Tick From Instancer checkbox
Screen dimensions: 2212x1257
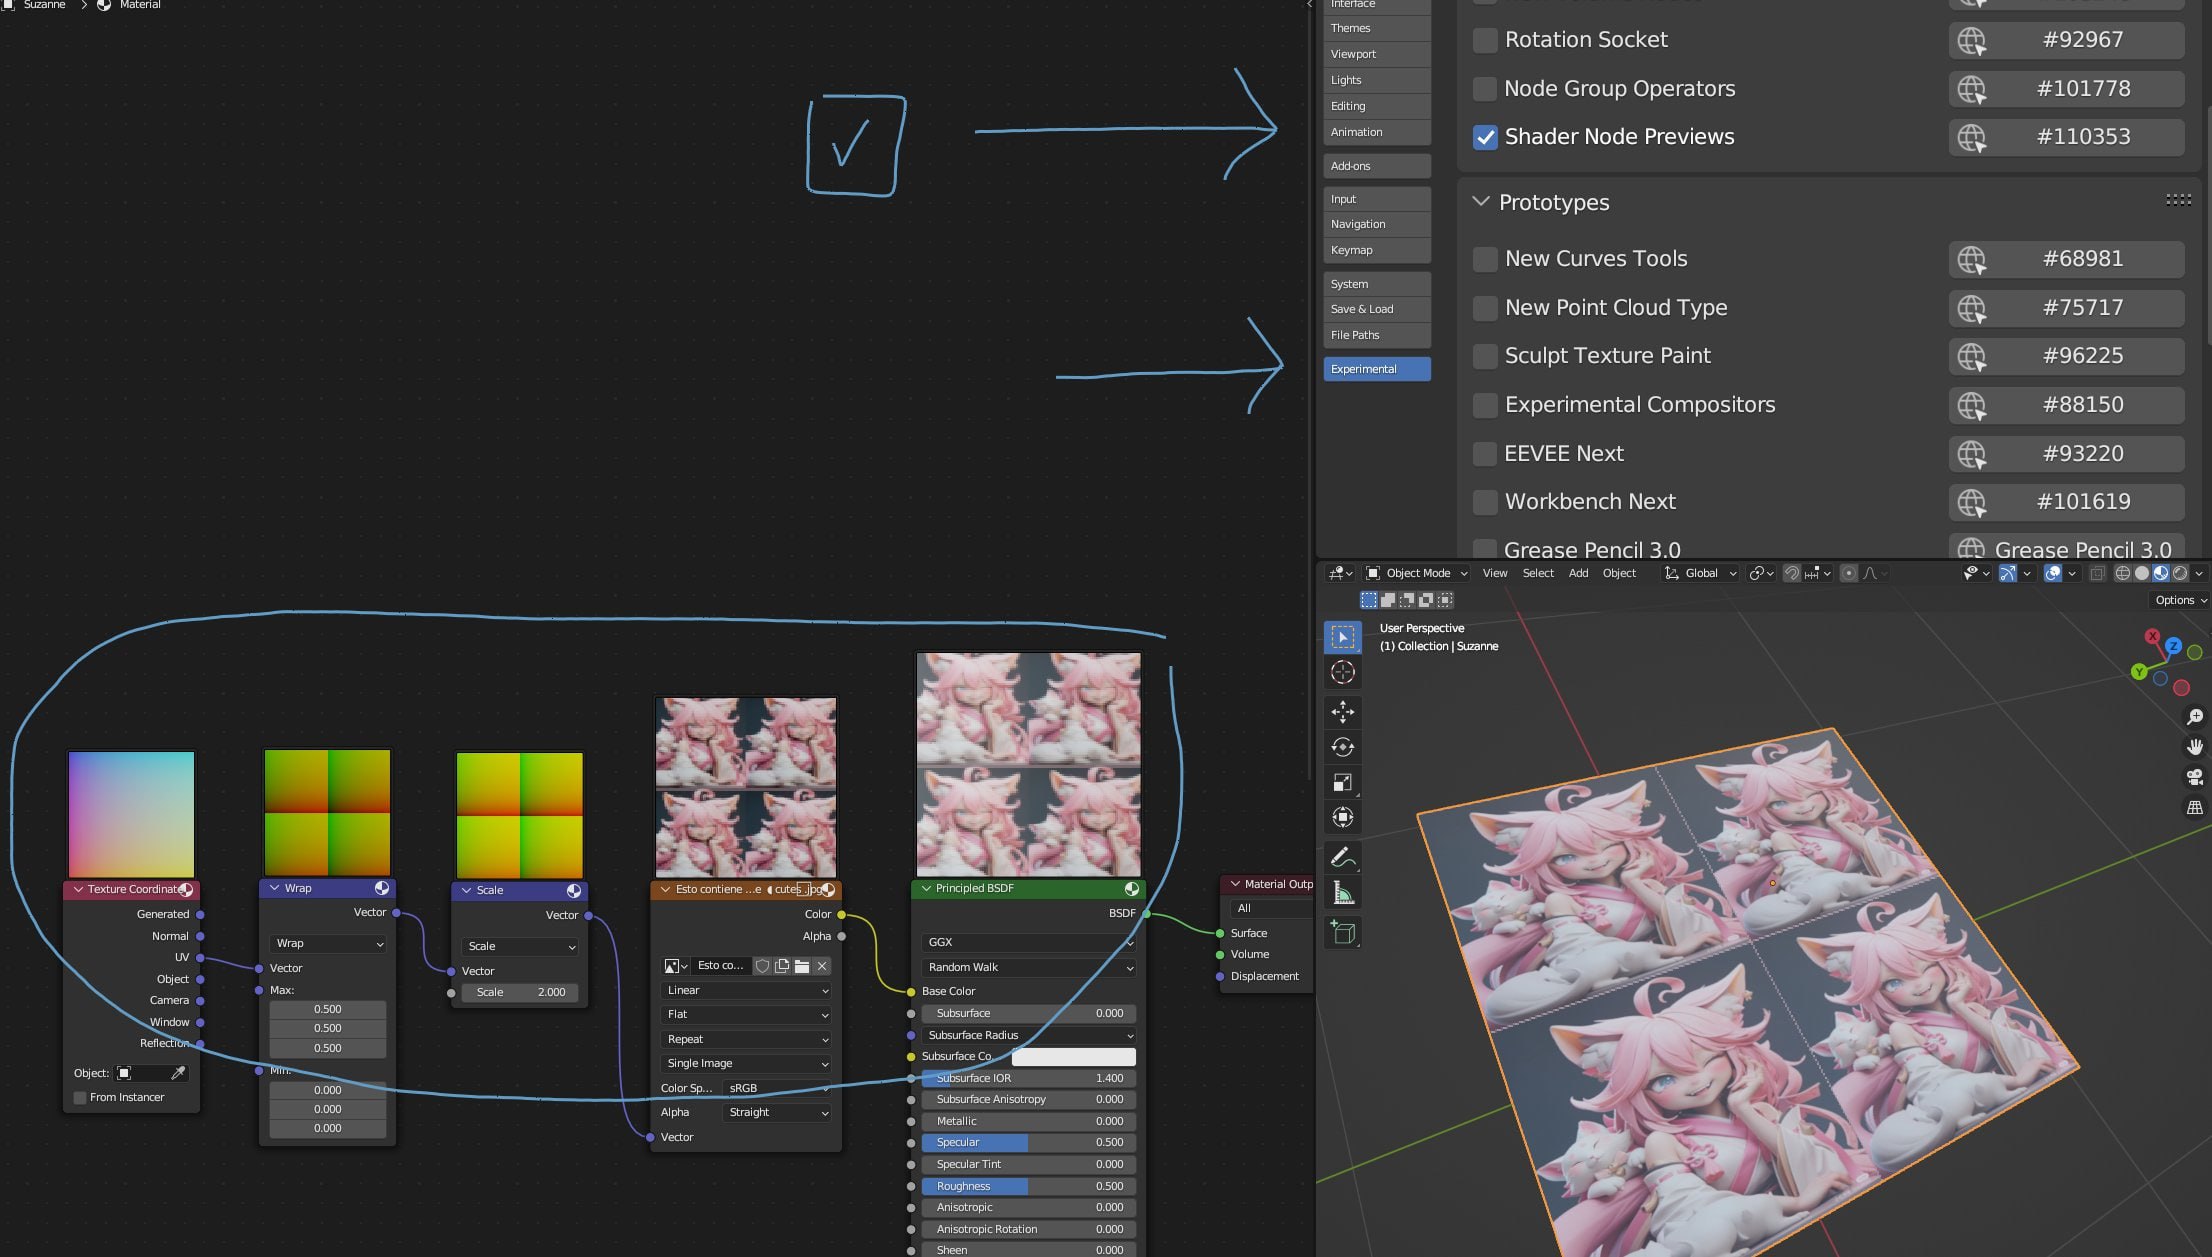(80, 1098)
